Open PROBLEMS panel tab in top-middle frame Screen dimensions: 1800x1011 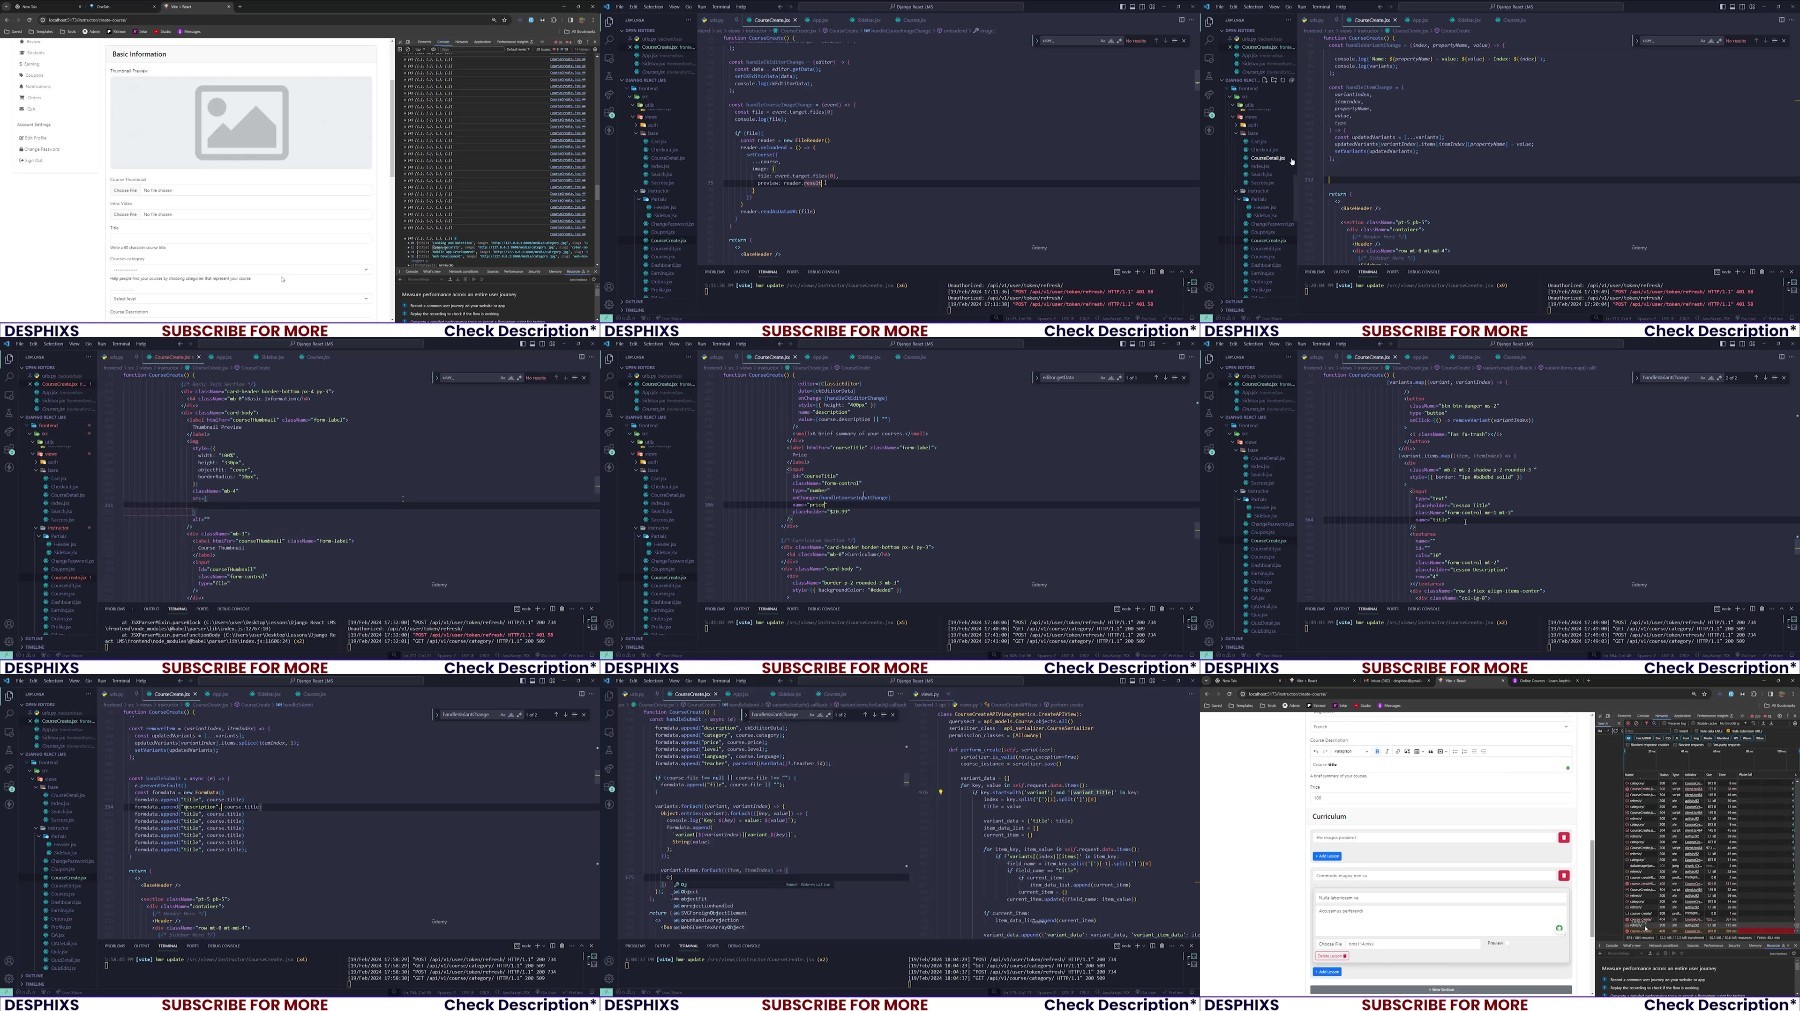(715, 272)
